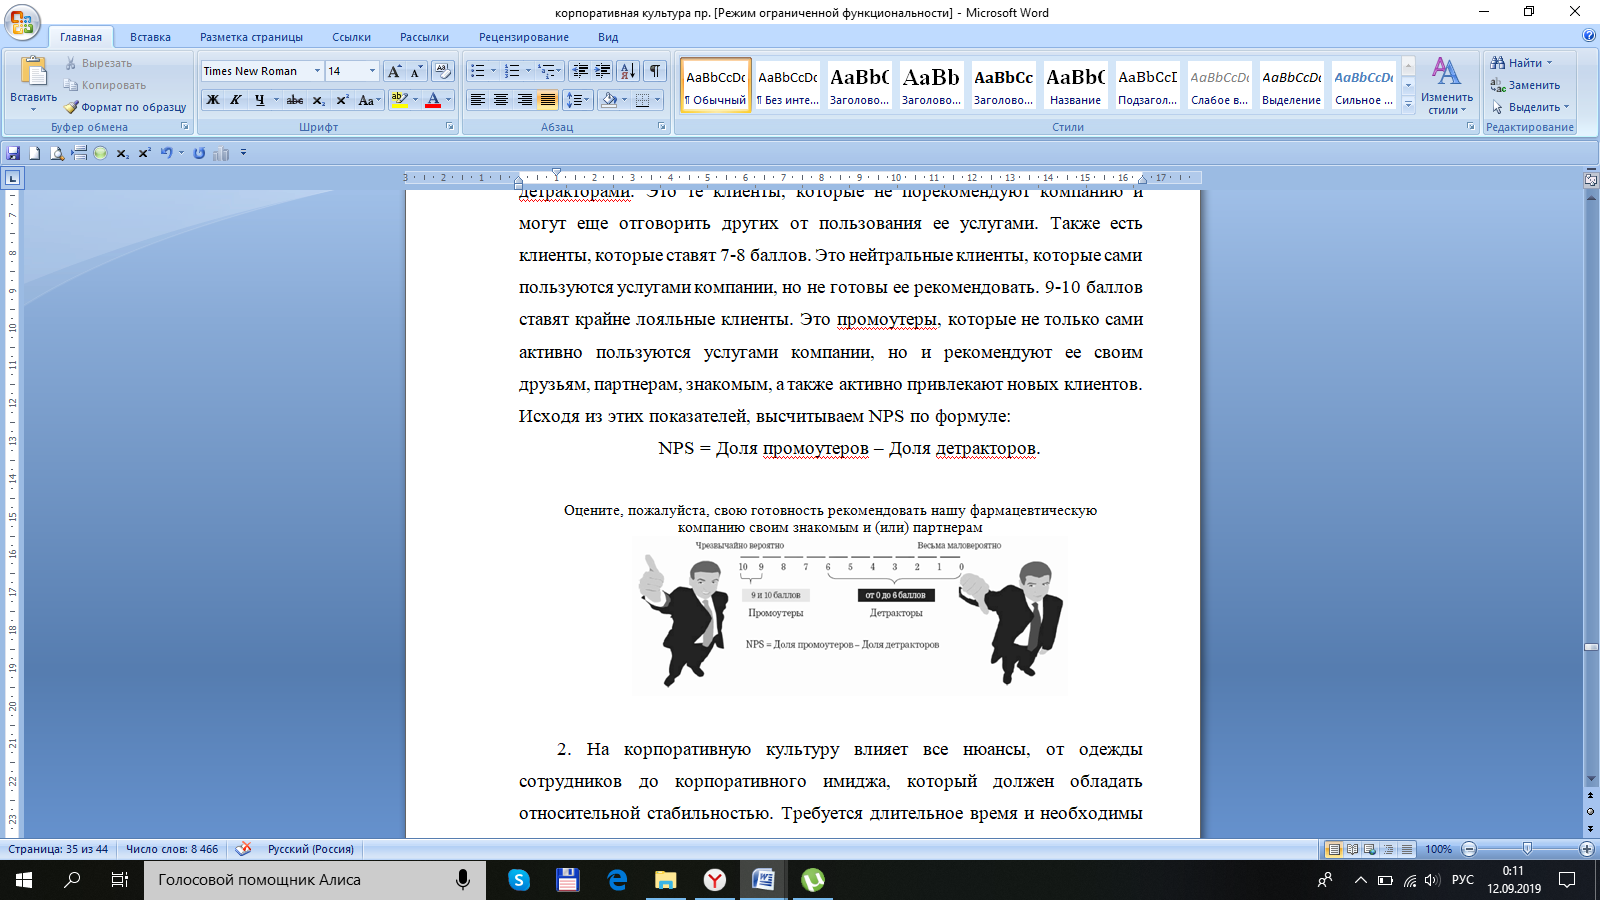
Task: Apply red font color
Action: coord(433,100)
